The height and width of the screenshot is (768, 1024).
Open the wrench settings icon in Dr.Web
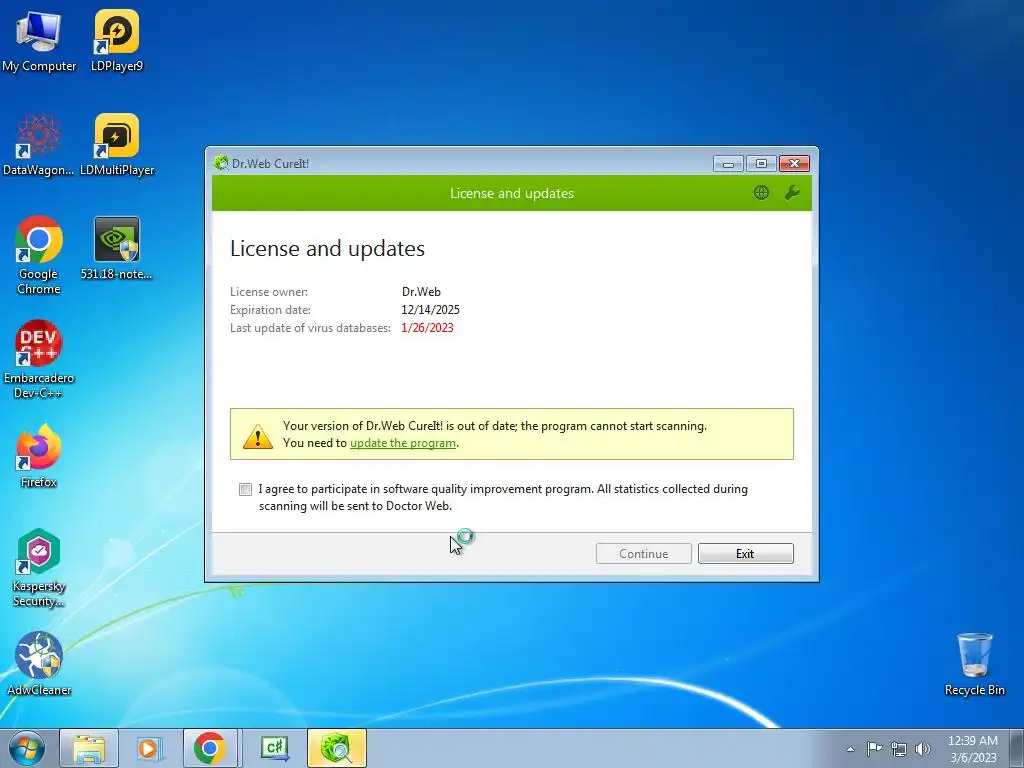pos(792,193)
